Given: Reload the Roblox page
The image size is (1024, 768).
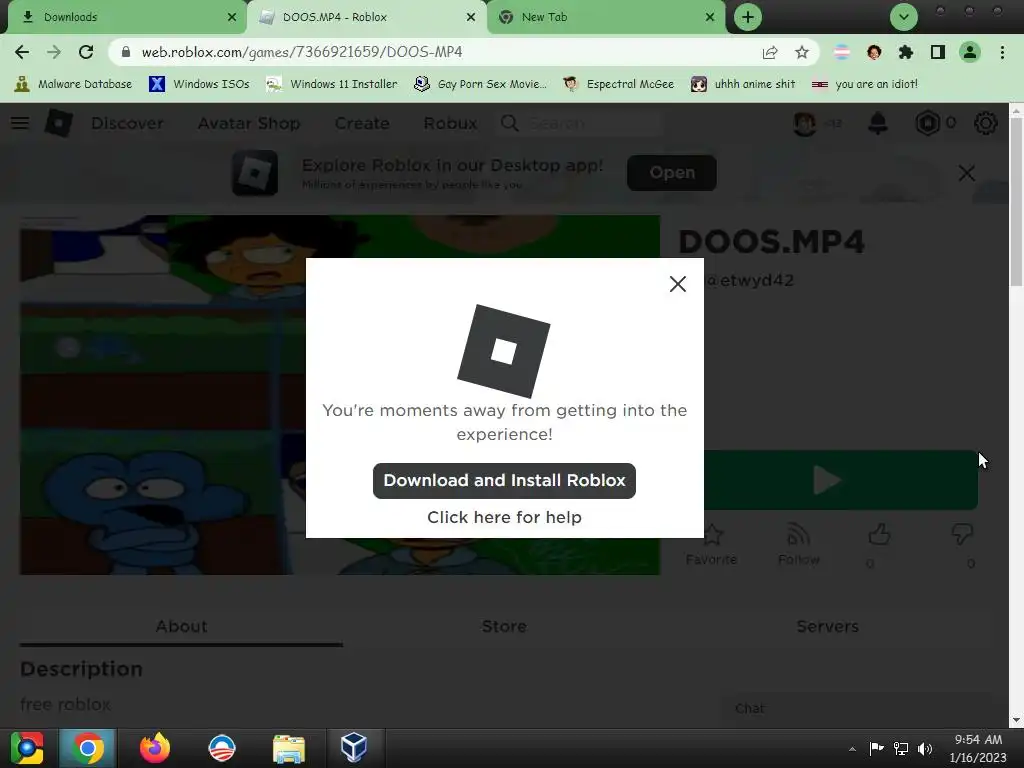Looking at the screenshot, I should [86, 52].
